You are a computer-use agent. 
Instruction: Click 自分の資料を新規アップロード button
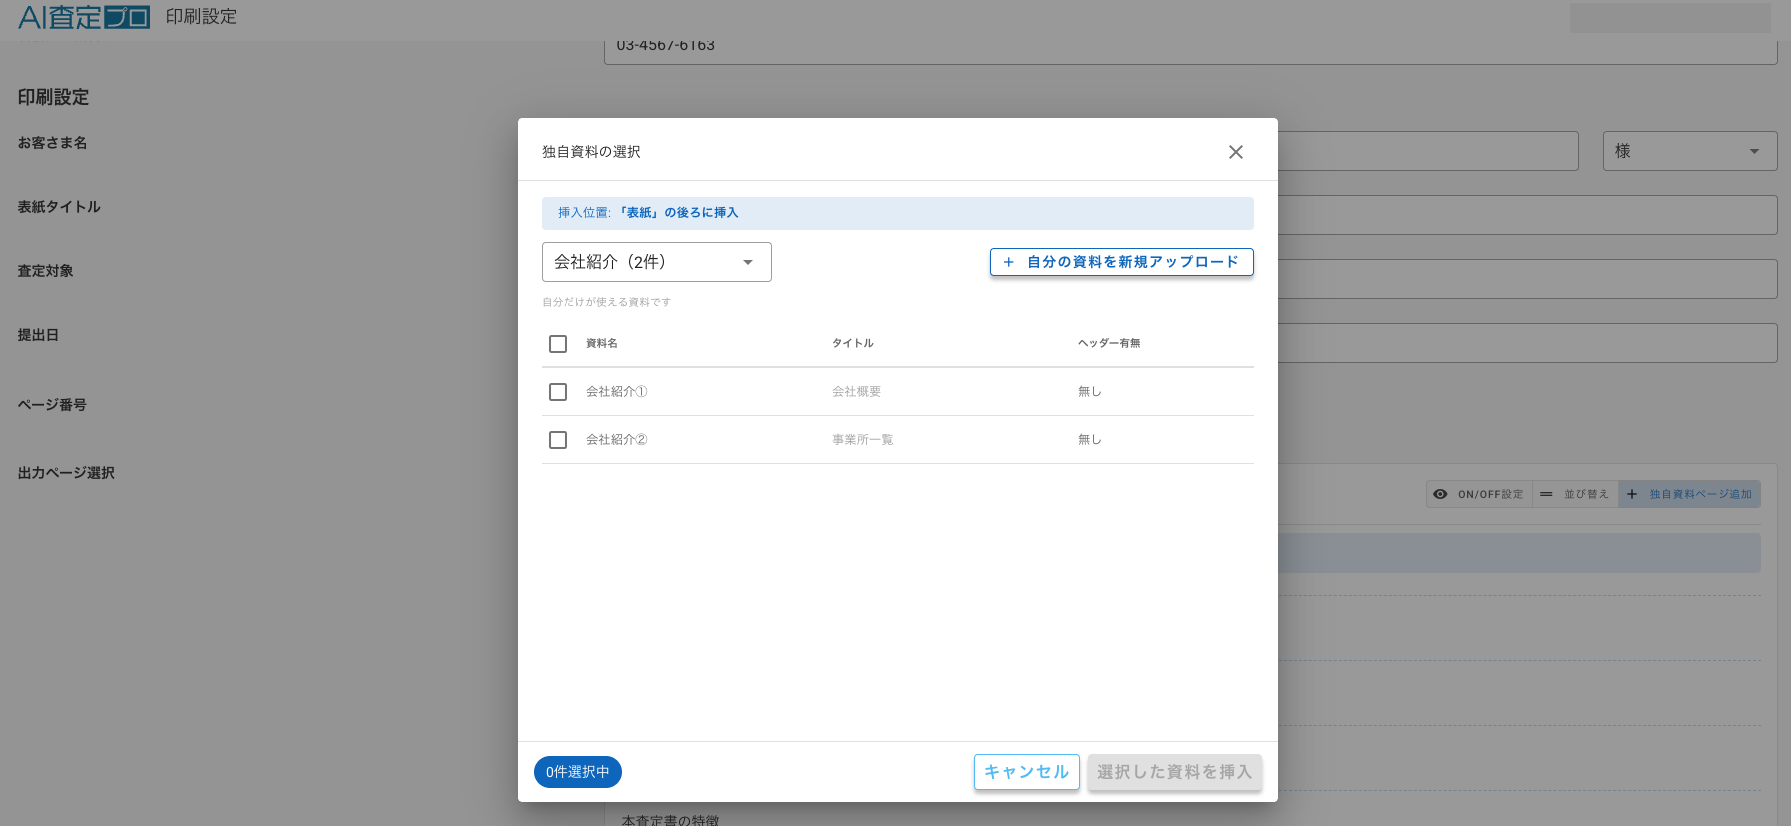pyautogui.click(x=1121, y=262)
